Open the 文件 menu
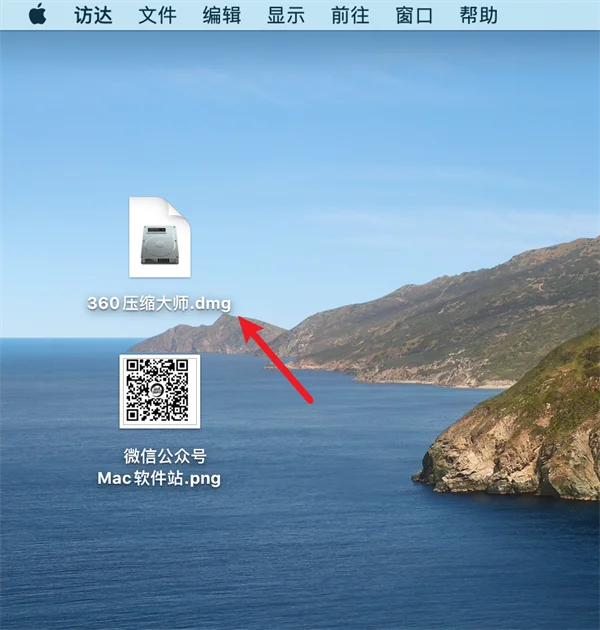The height and width of the screenshot is (630, 600). [x=158, y=16]
